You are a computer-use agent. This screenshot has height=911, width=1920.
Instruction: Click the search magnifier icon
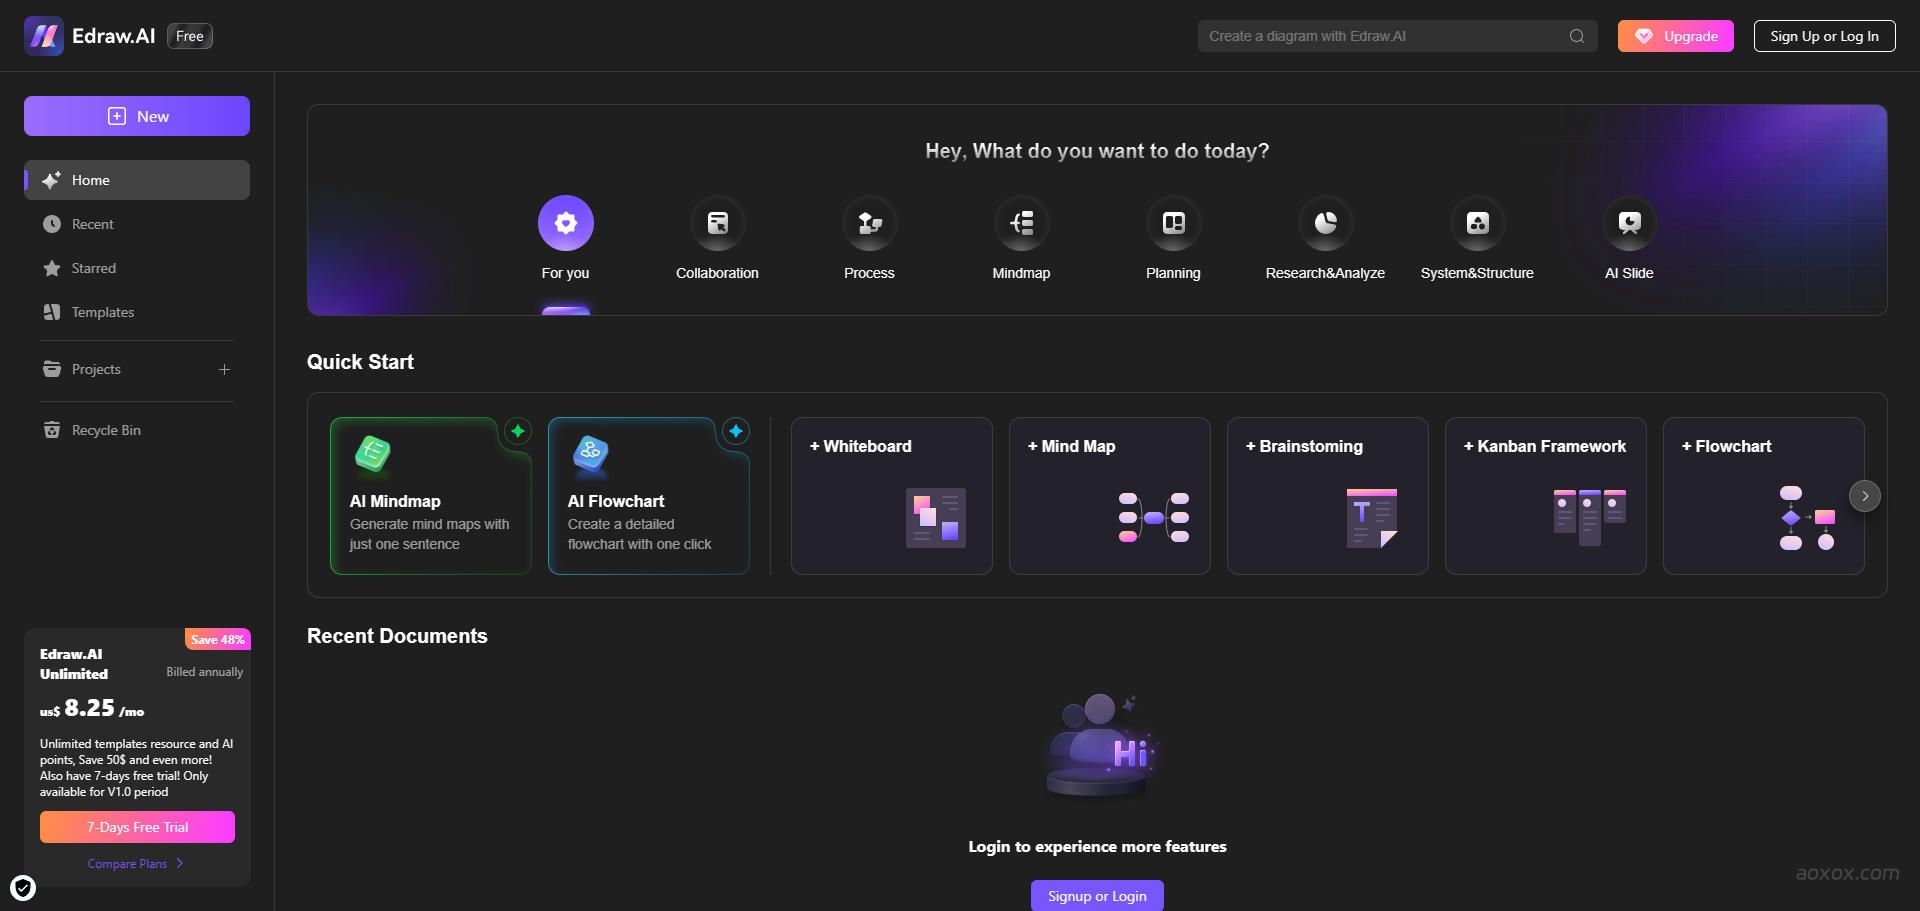coord(1577,36)
